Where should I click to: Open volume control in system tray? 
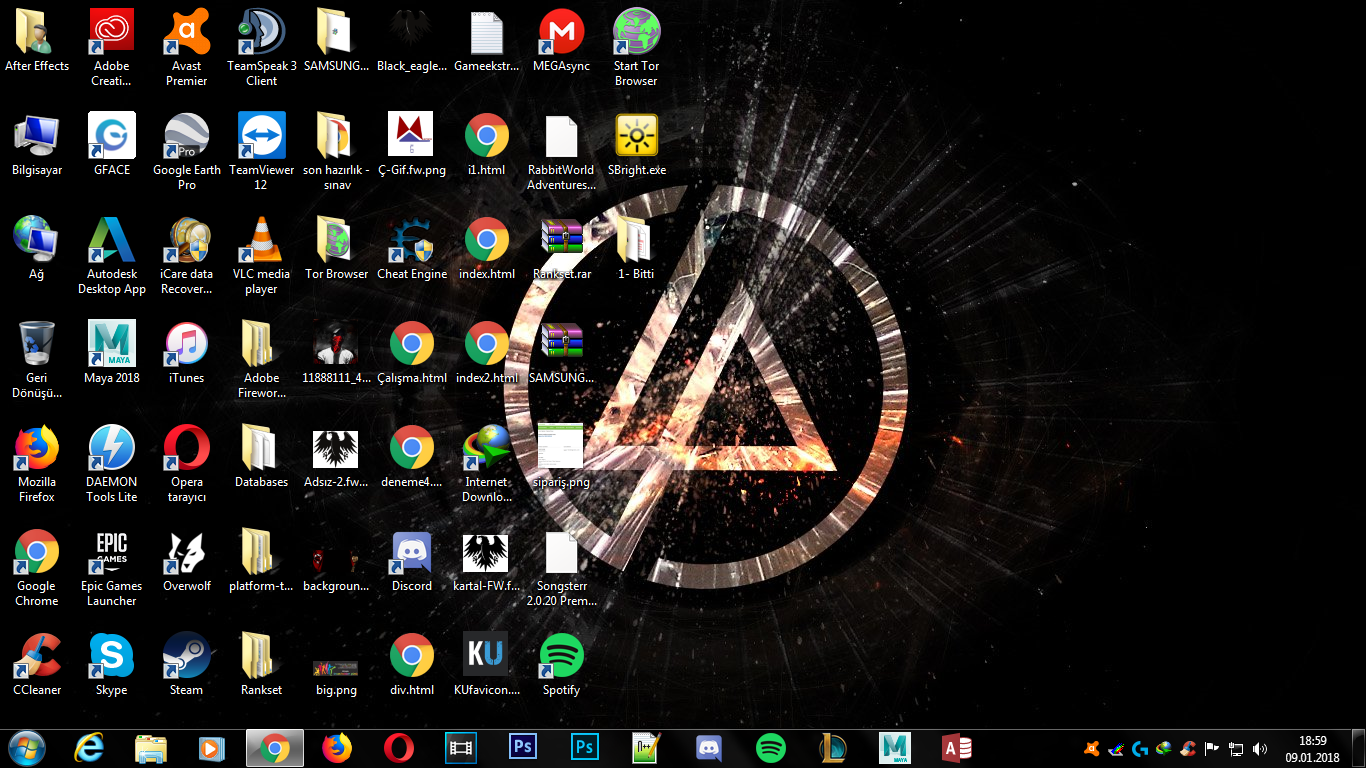(x=1260, y=749)
